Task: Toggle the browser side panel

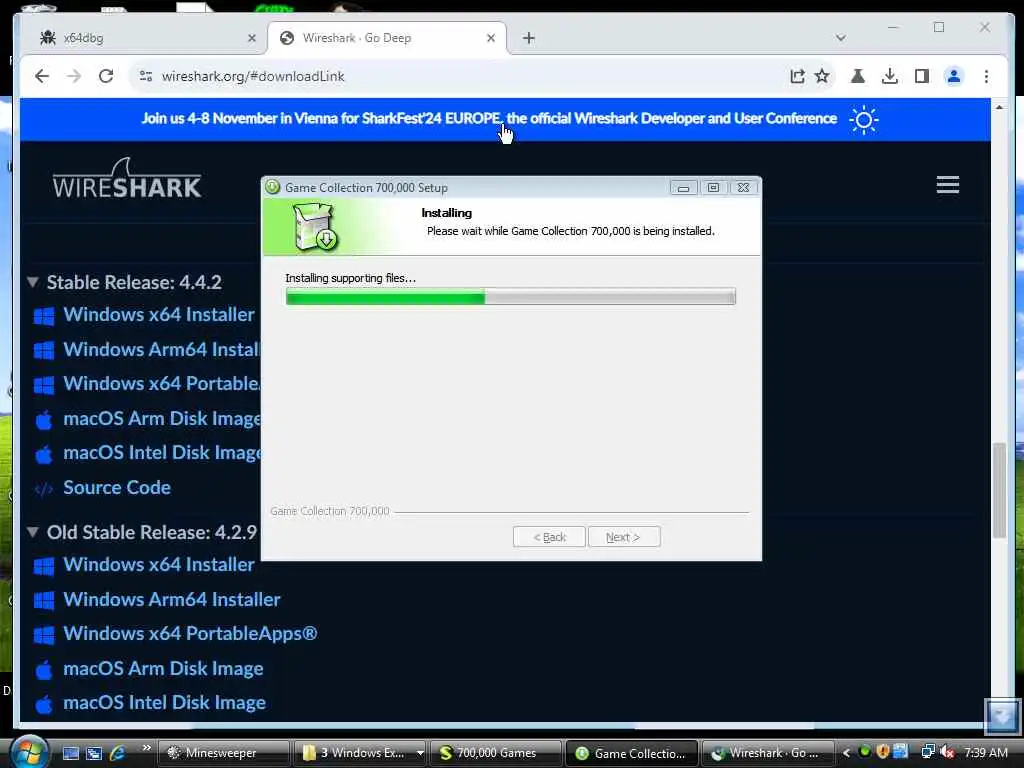Action: 921,76
